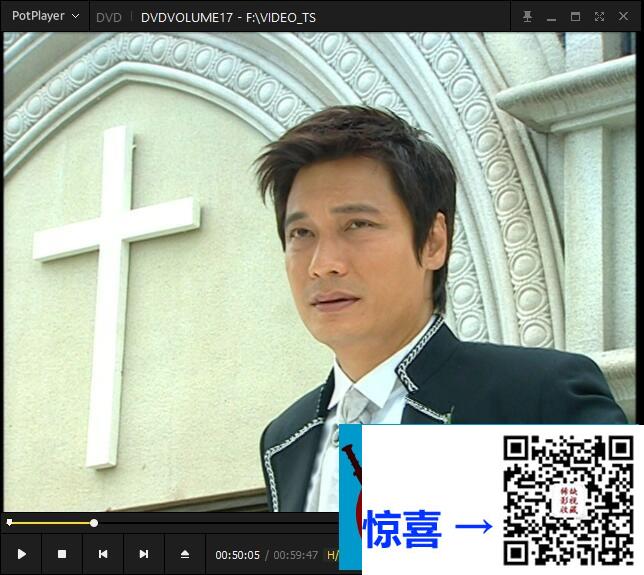Viewport: 644px width, 575px height.
Task: Switch PotPlayer to fullscreen mode
Action: tap(599, 16)
